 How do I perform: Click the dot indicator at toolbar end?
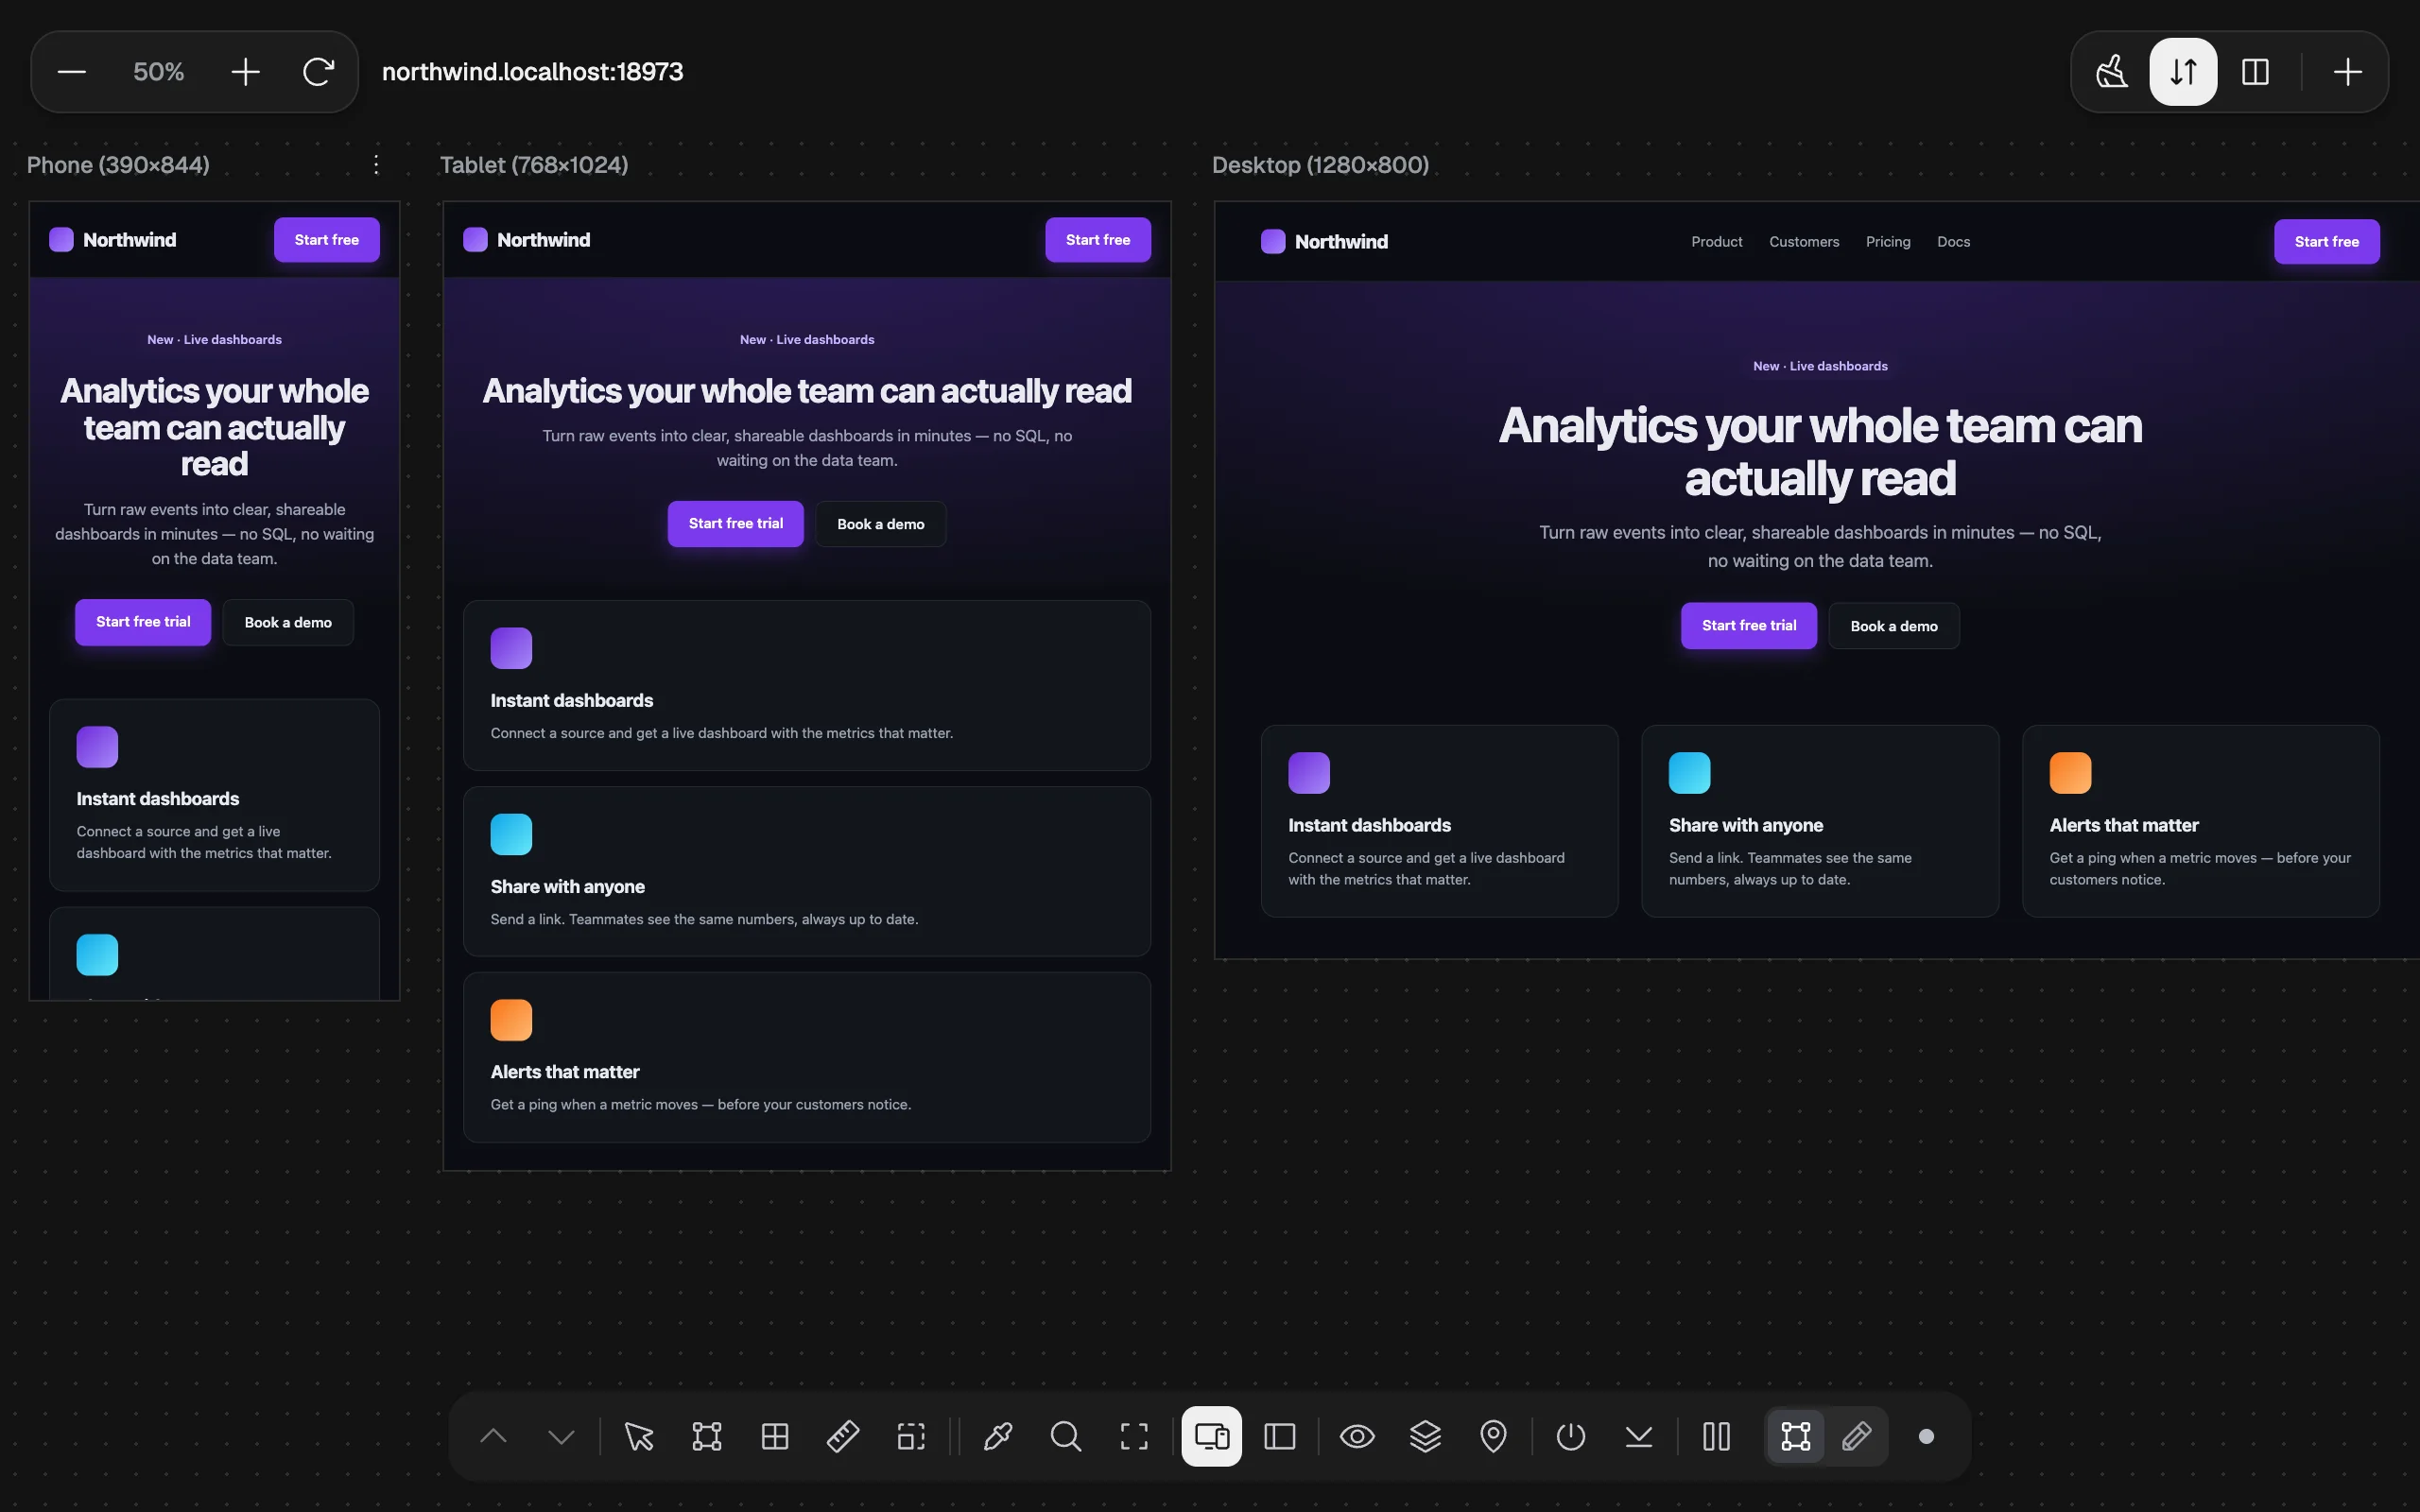click(x=1926, y=1437)
